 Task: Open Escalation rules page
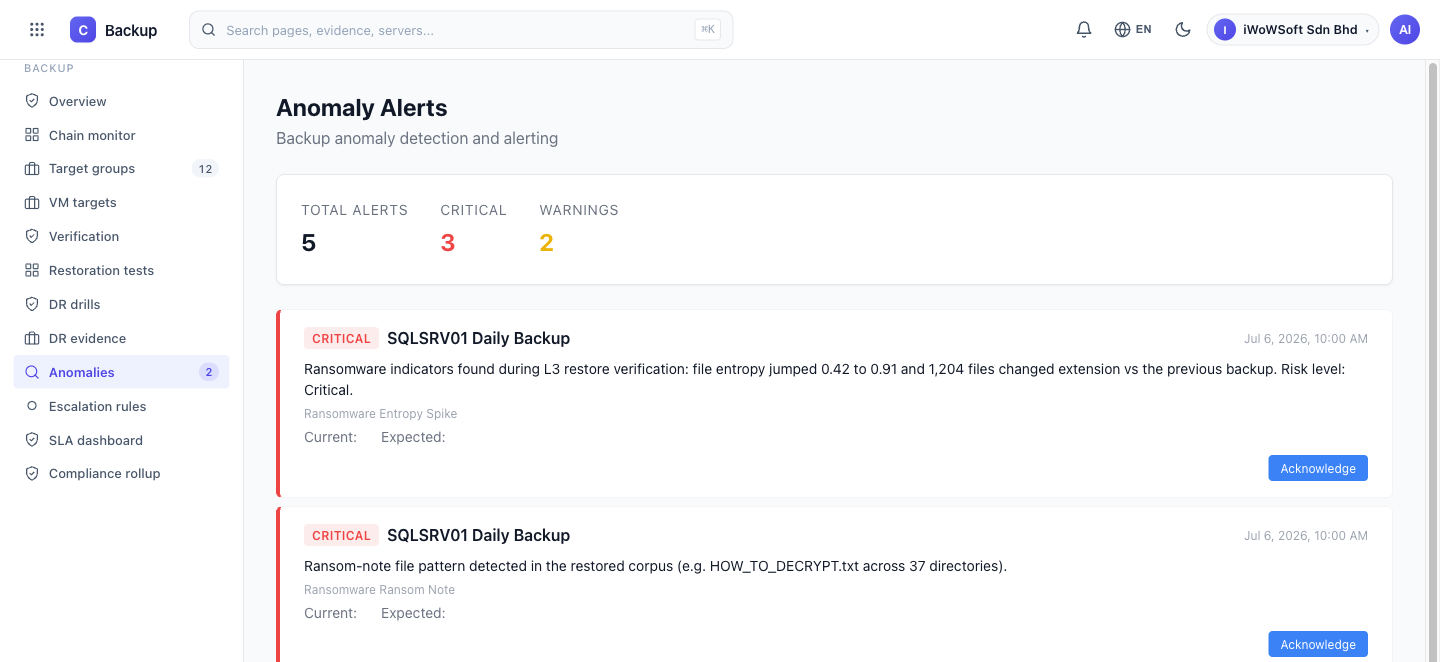tap(121, 407)
